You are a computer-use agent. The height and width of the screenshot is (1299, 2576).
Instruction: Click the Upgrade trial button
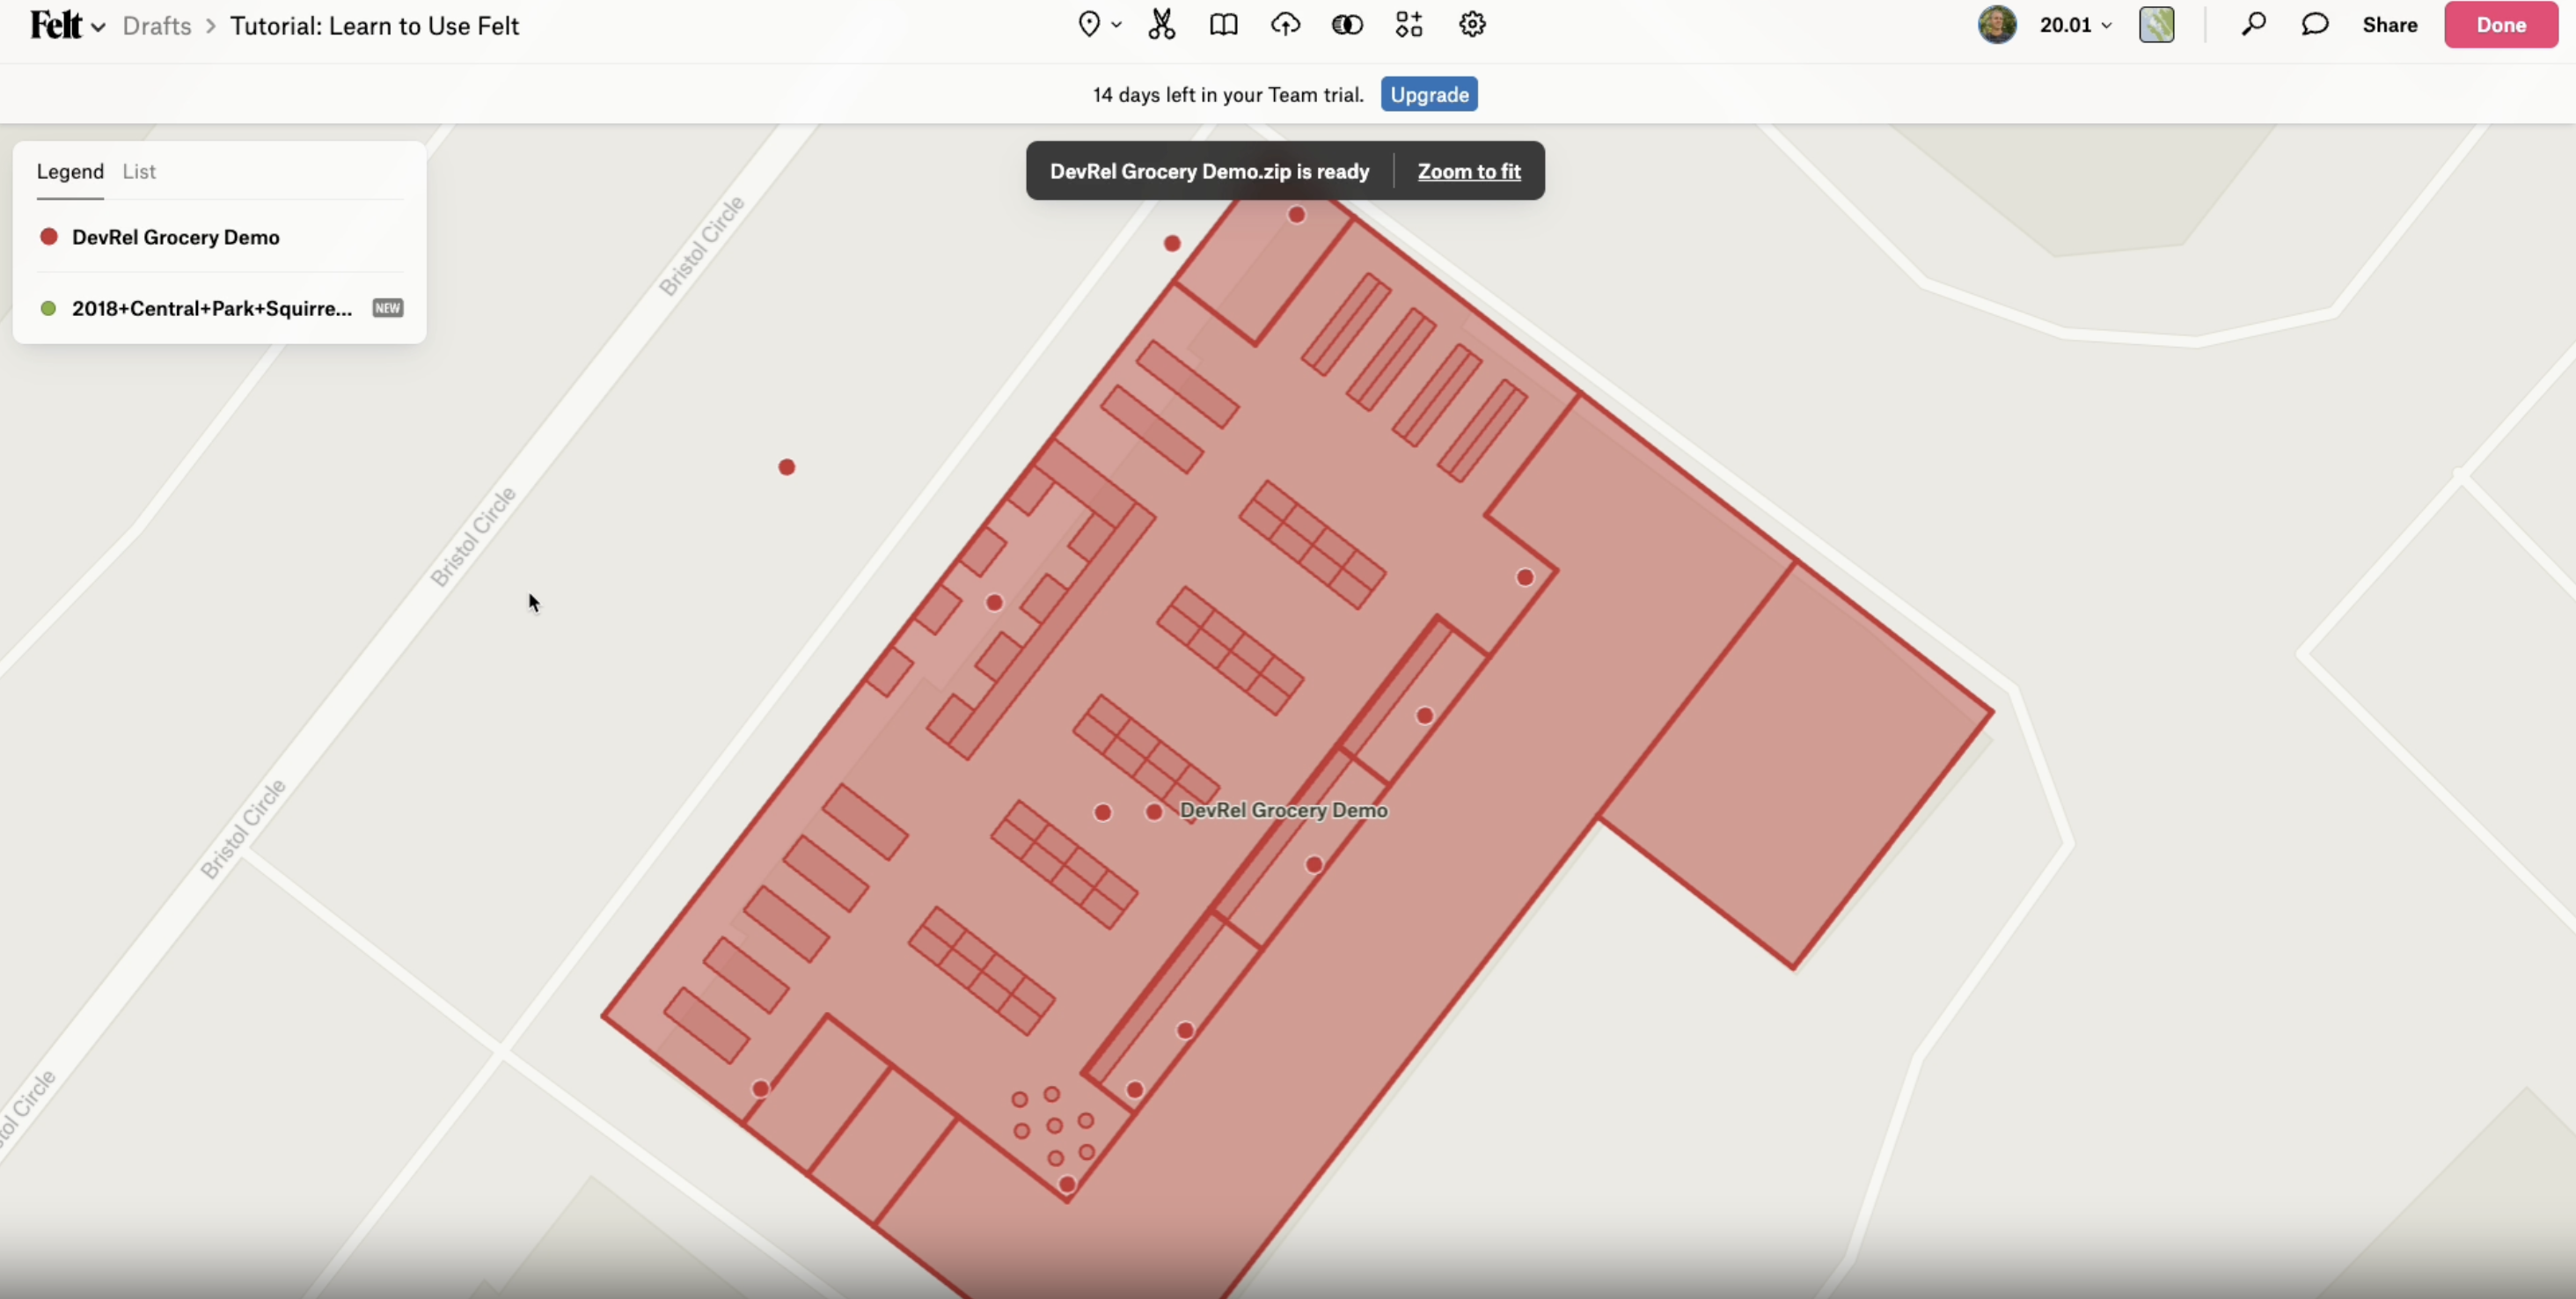point(1428,94)
